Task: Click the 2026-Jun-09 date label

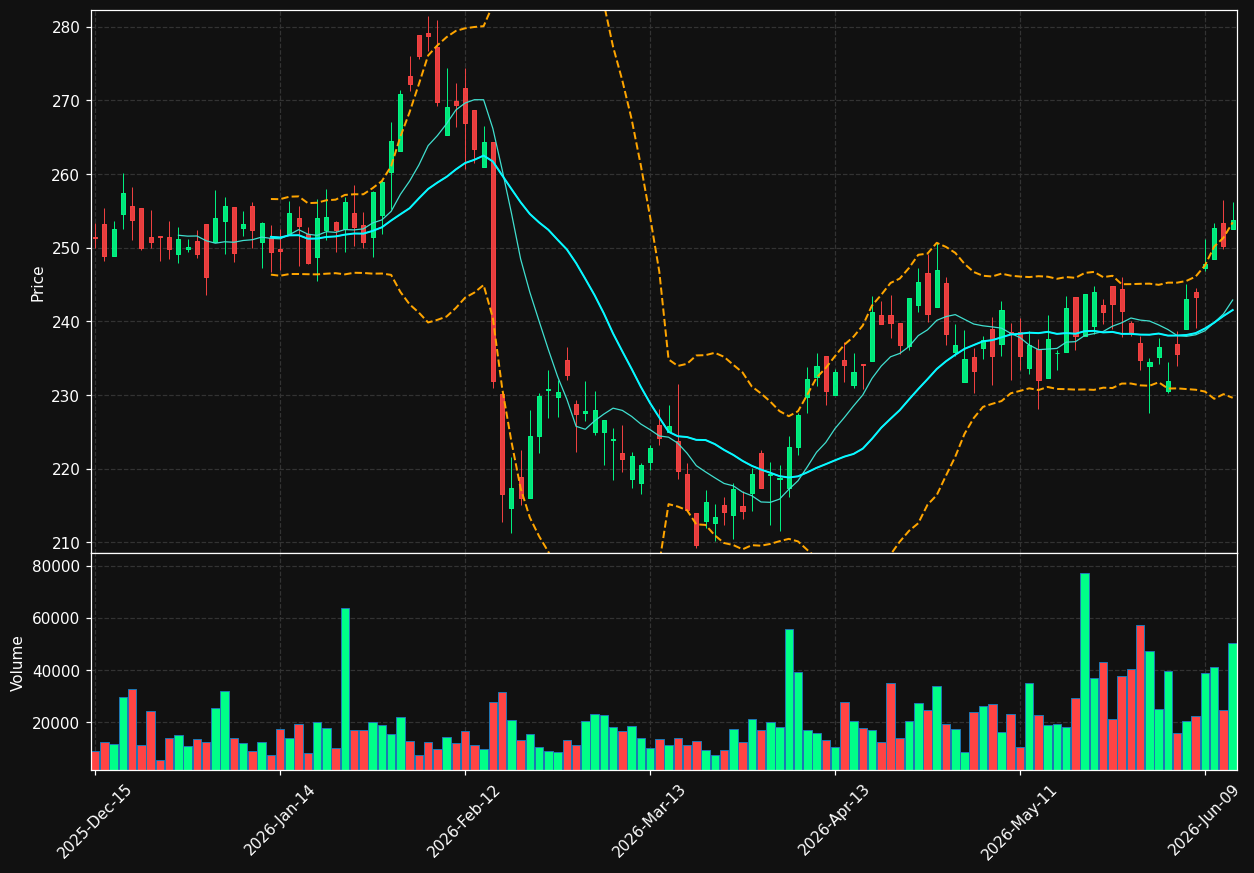Action: [1204, 820]
